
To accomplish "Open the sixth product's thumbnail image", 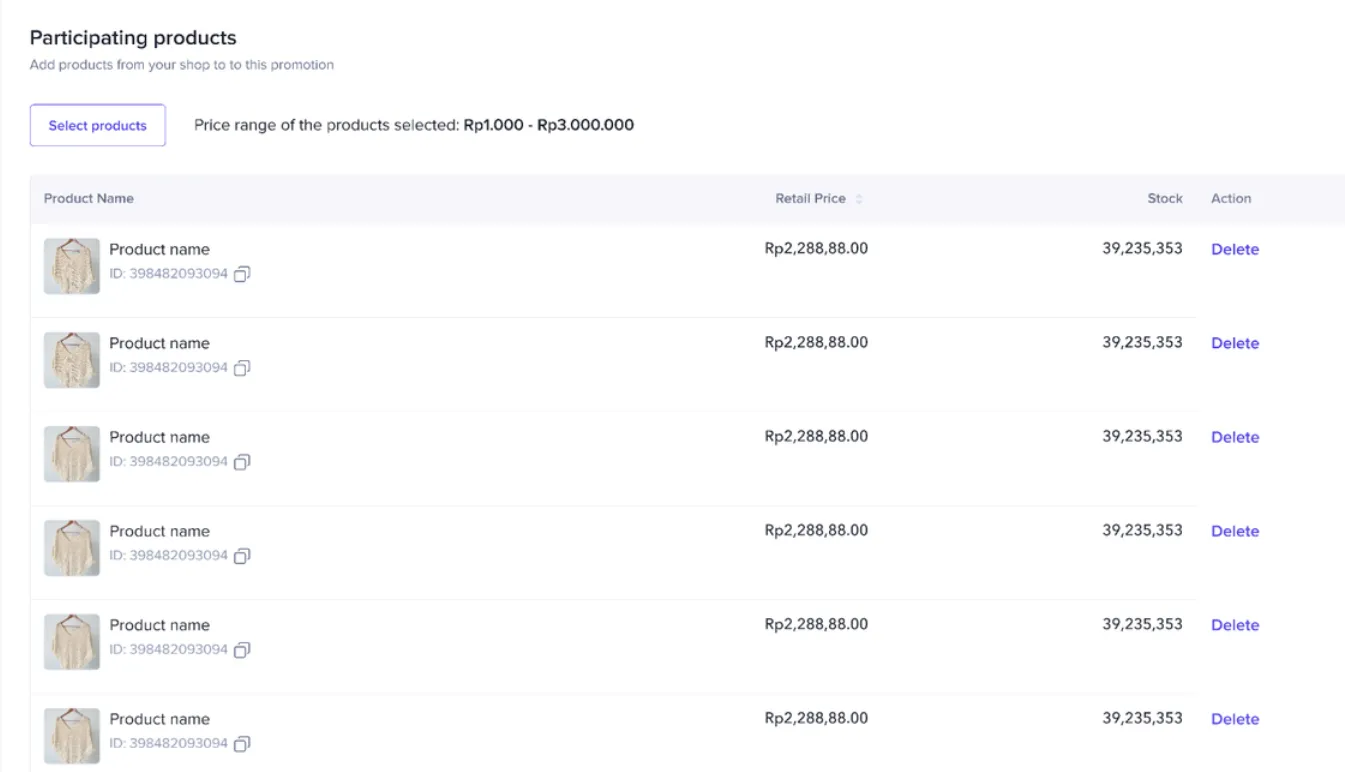I will [x=72, y=736].
